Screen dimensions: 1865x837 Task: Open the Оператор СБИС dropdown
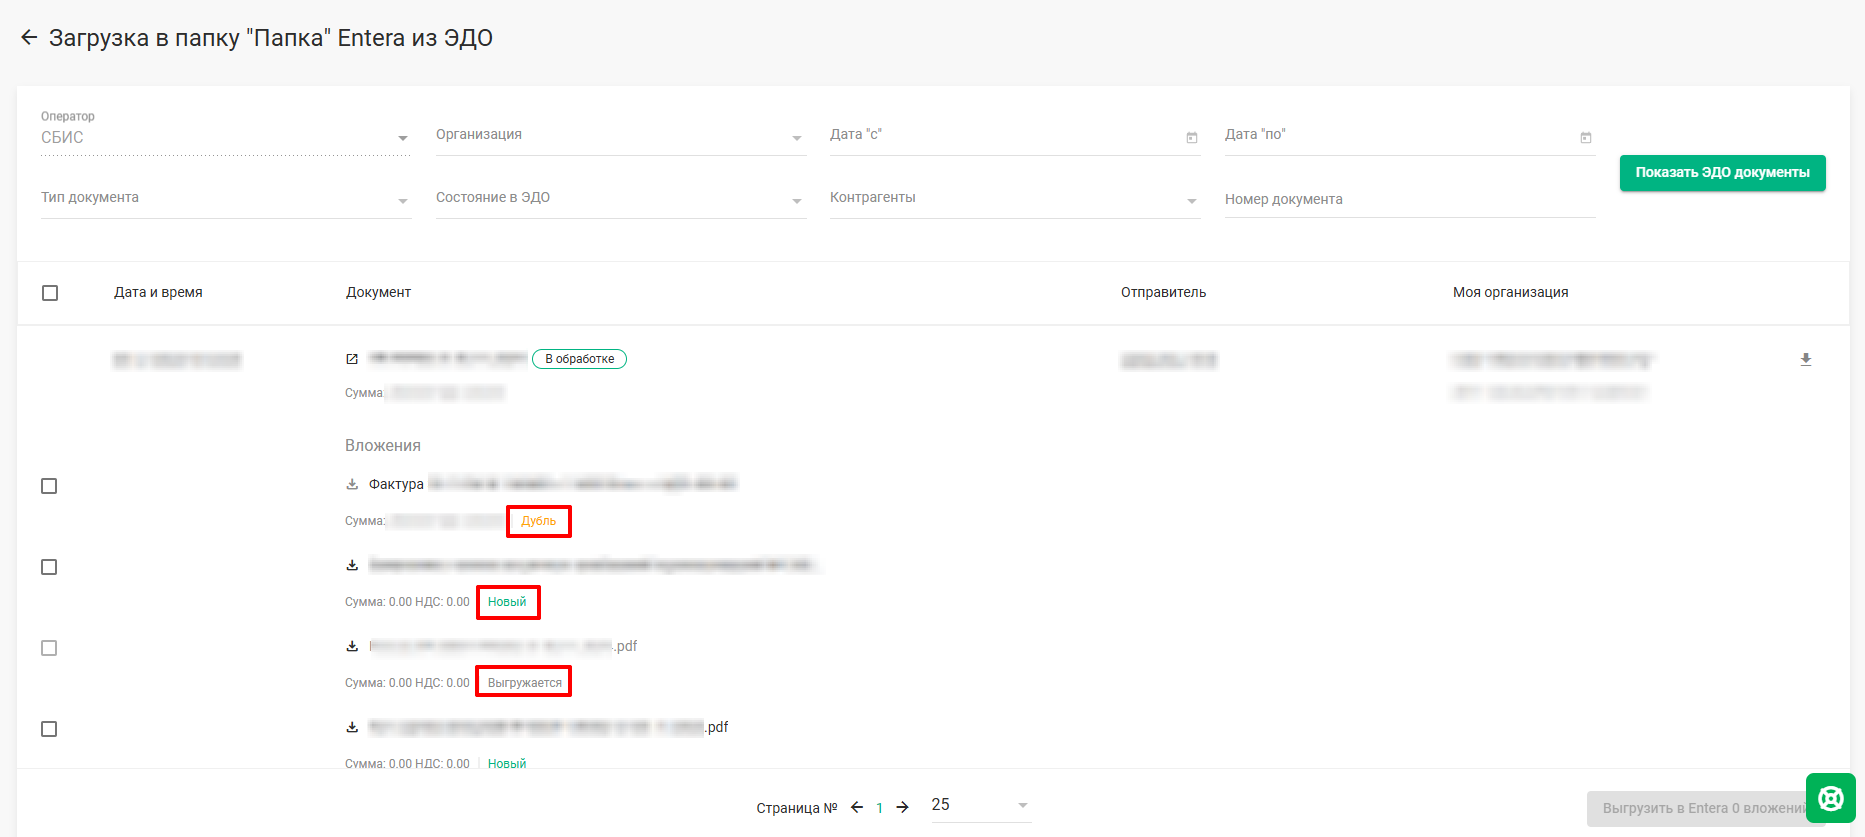tap(226, 137)
